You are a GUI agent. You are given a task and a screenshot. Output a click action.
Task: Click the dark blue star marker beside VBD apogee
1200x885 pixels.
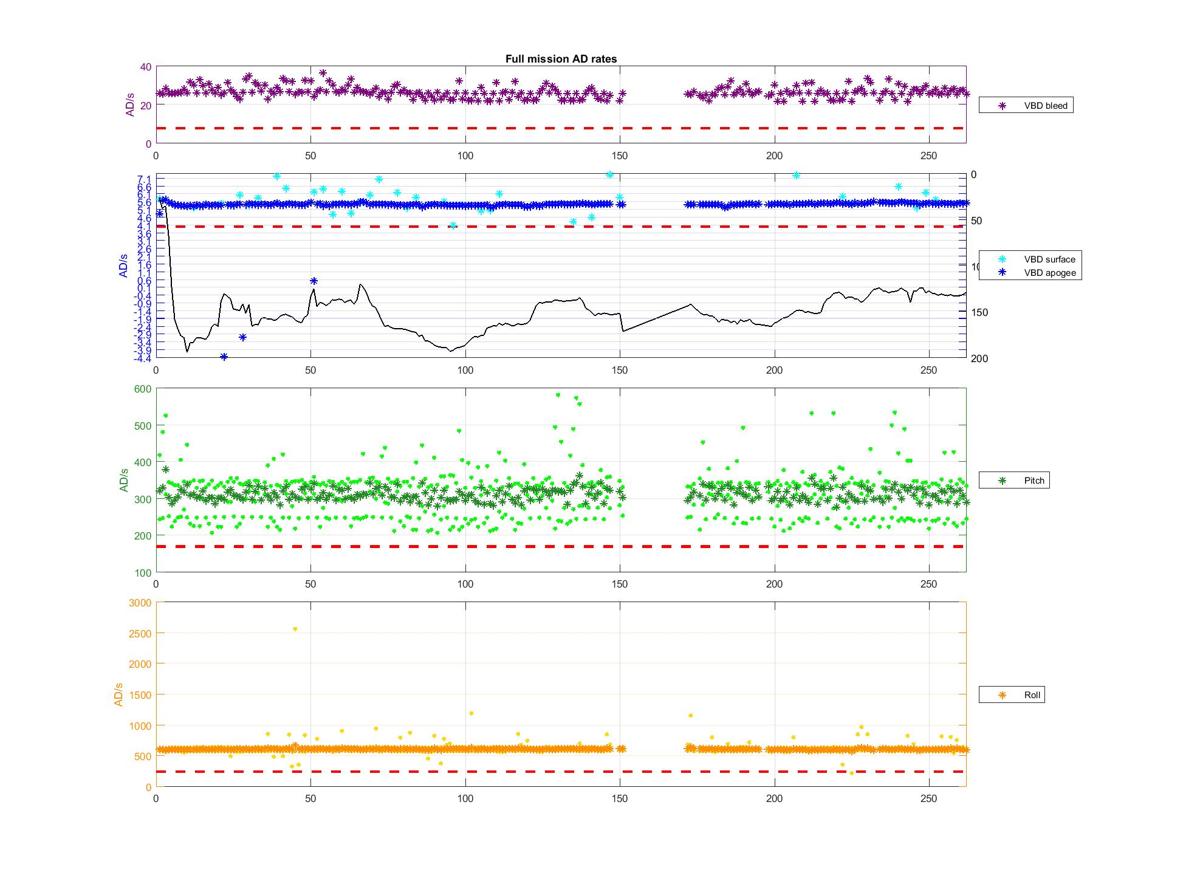point(1003,272)
